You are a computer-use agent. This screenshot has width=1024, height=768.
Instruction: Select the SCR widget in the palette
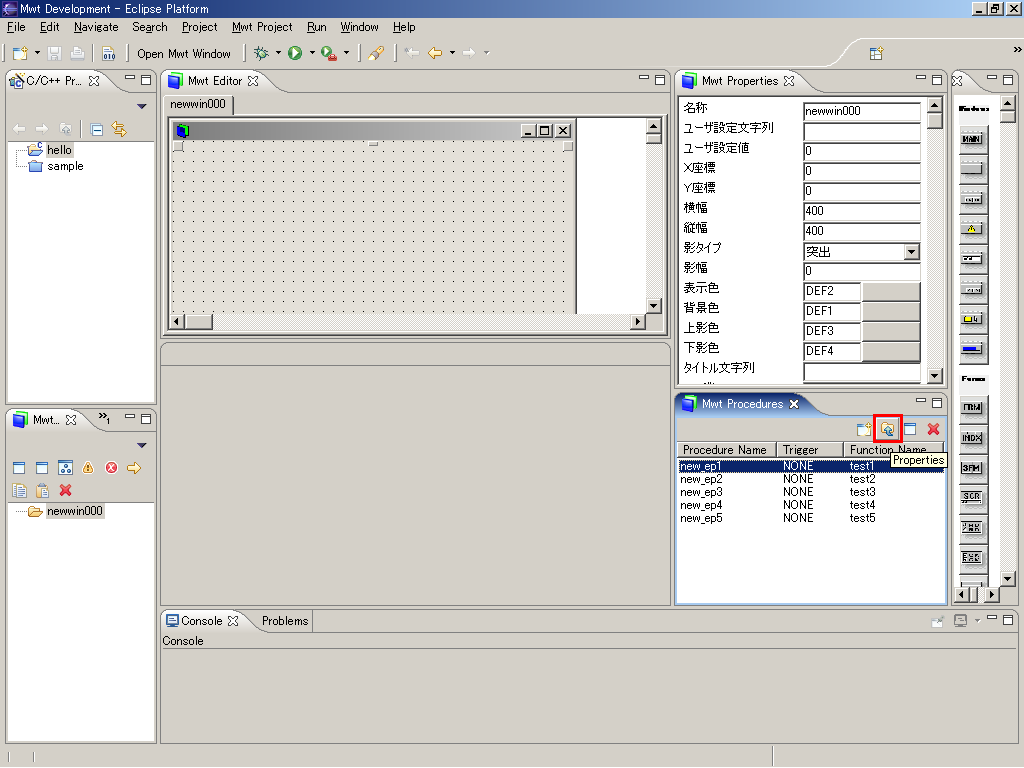click(972, 497)
